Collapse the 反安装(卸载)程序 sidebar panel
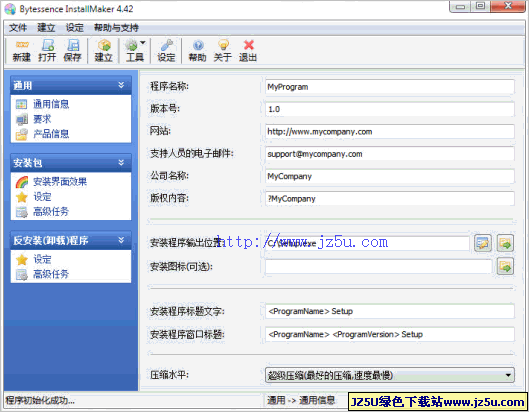 121,240
